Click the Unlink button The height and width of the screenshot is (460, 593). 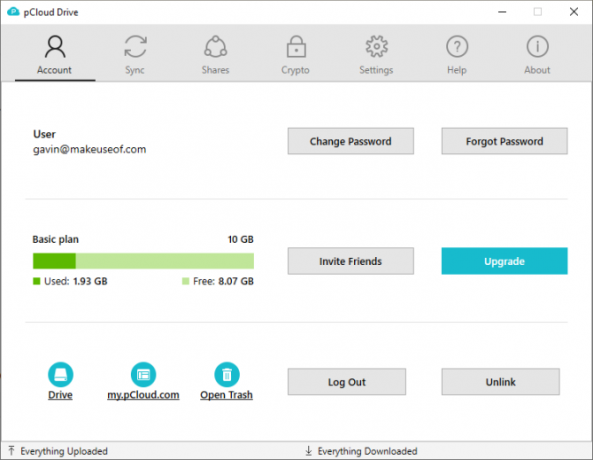click(x=500, y=382)
